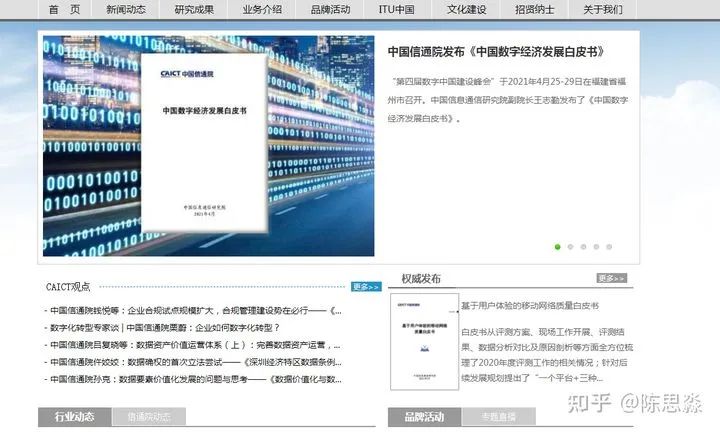
Task: Switch to the third carousel slide dot
Action: [583, 247]
